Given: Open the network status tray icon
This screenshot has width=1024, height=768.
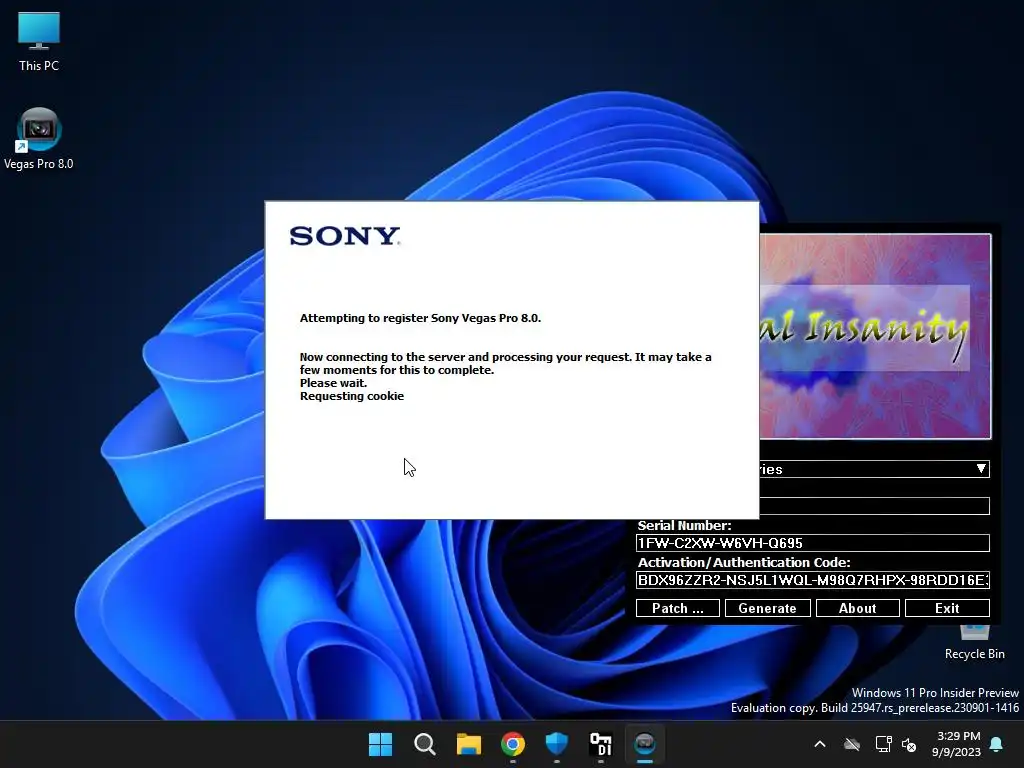Looking at the screenshot, I should 883,744.
